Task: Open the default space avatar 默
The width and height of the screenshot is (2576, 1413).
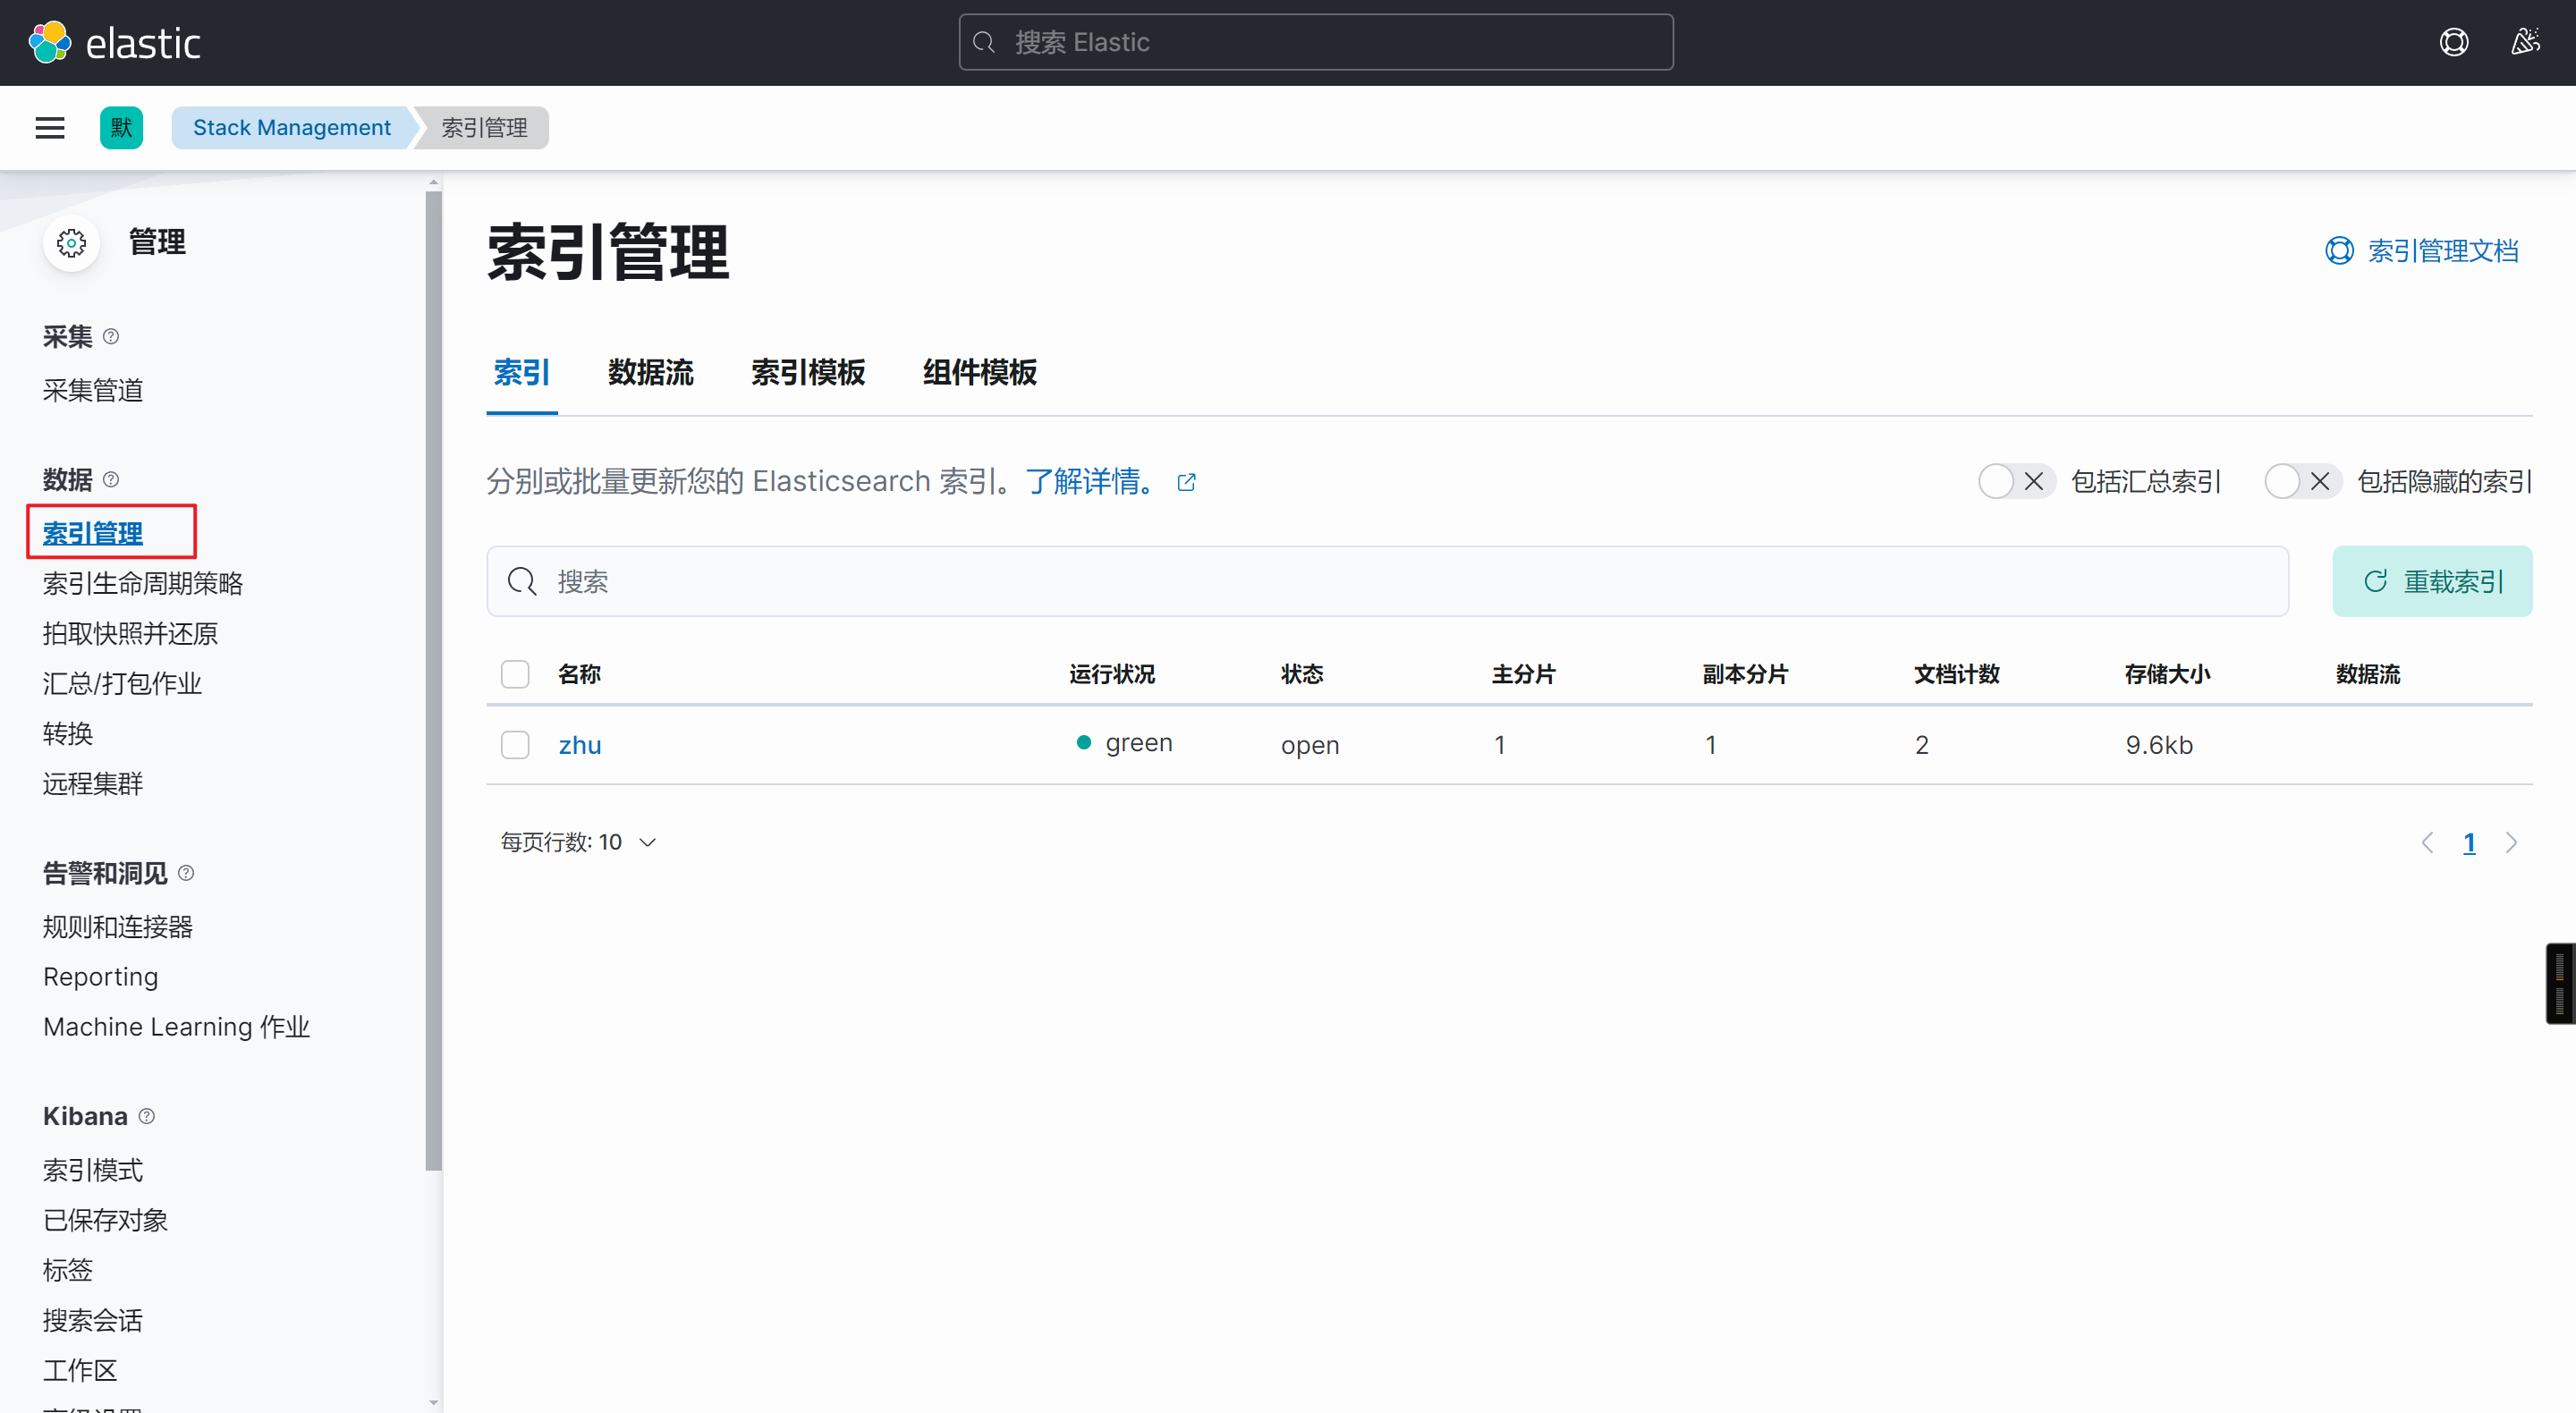Action: point(121,127)
